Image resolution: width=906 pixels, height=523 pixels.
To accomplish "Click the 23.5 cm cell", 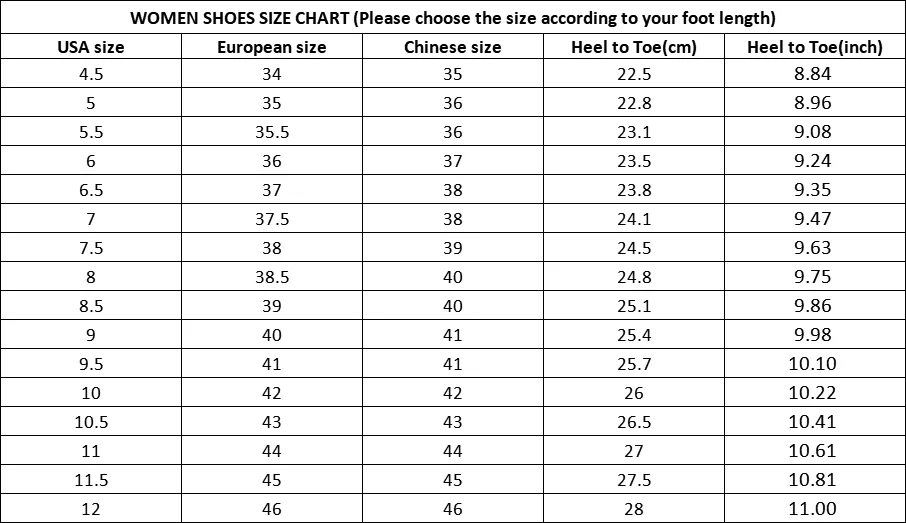I will pos(634,160).
